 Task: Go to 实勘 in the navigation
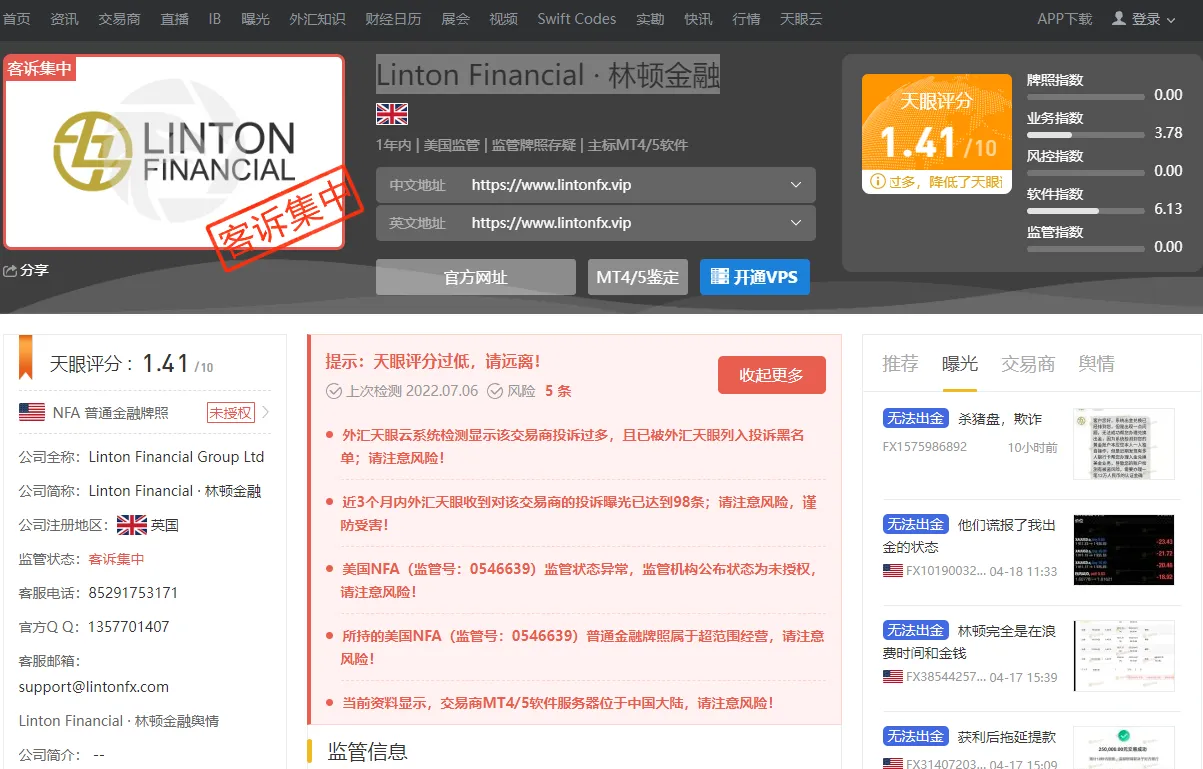(x=650, y=19)
